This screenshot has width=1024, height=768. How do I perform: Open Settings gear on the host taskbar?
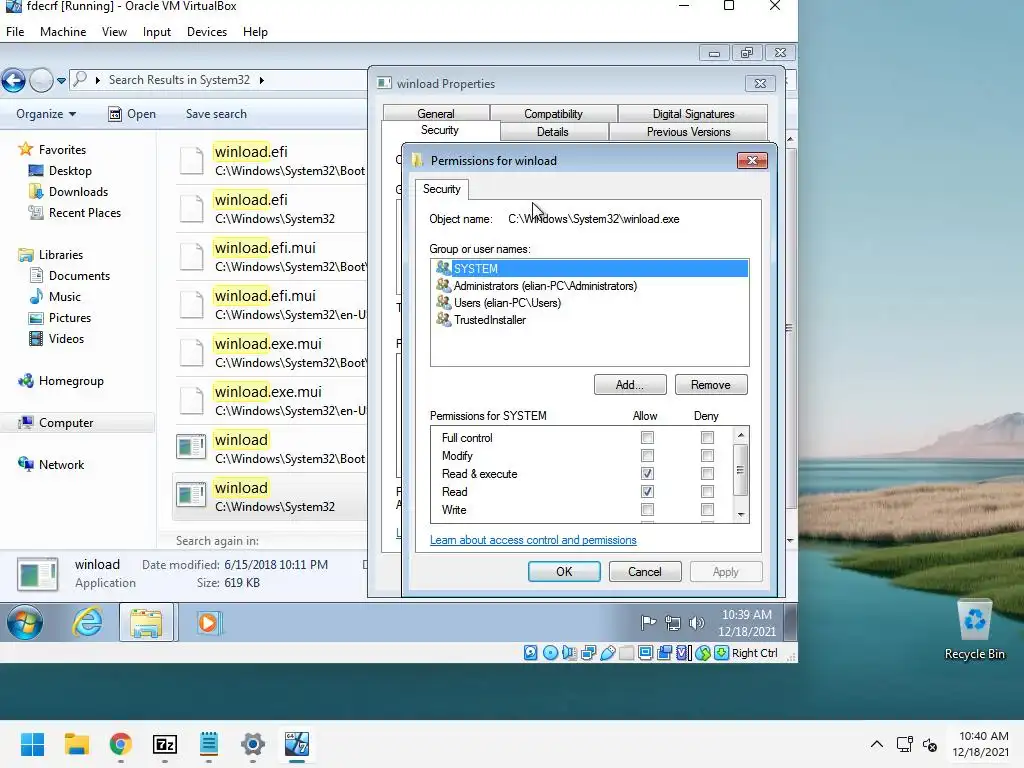[x=253, y=744]
